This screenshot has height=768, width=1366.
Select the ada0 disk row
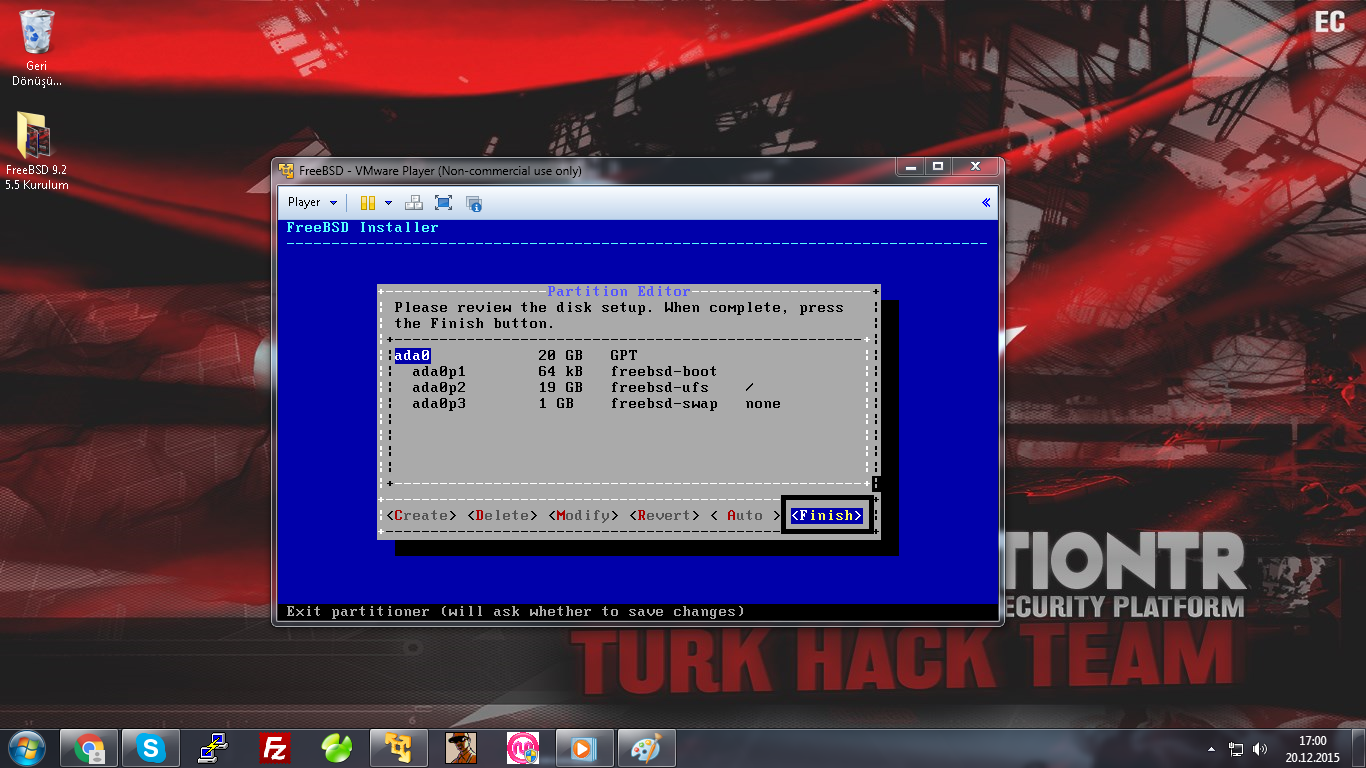click(628, 355)
